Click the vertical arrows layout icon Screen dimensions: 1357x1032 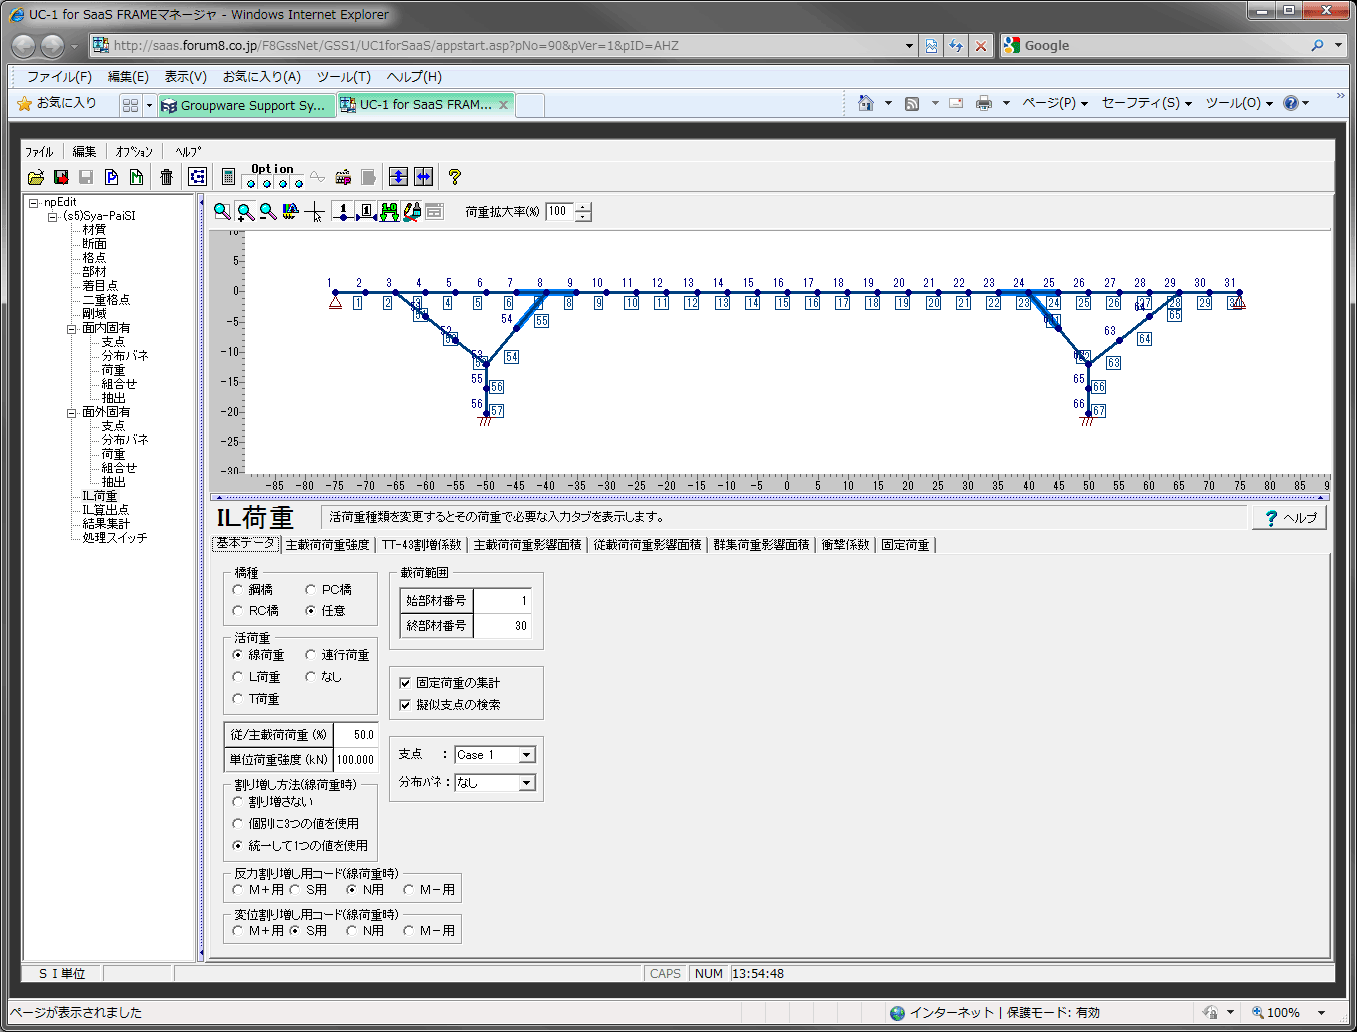click(398, 177)
